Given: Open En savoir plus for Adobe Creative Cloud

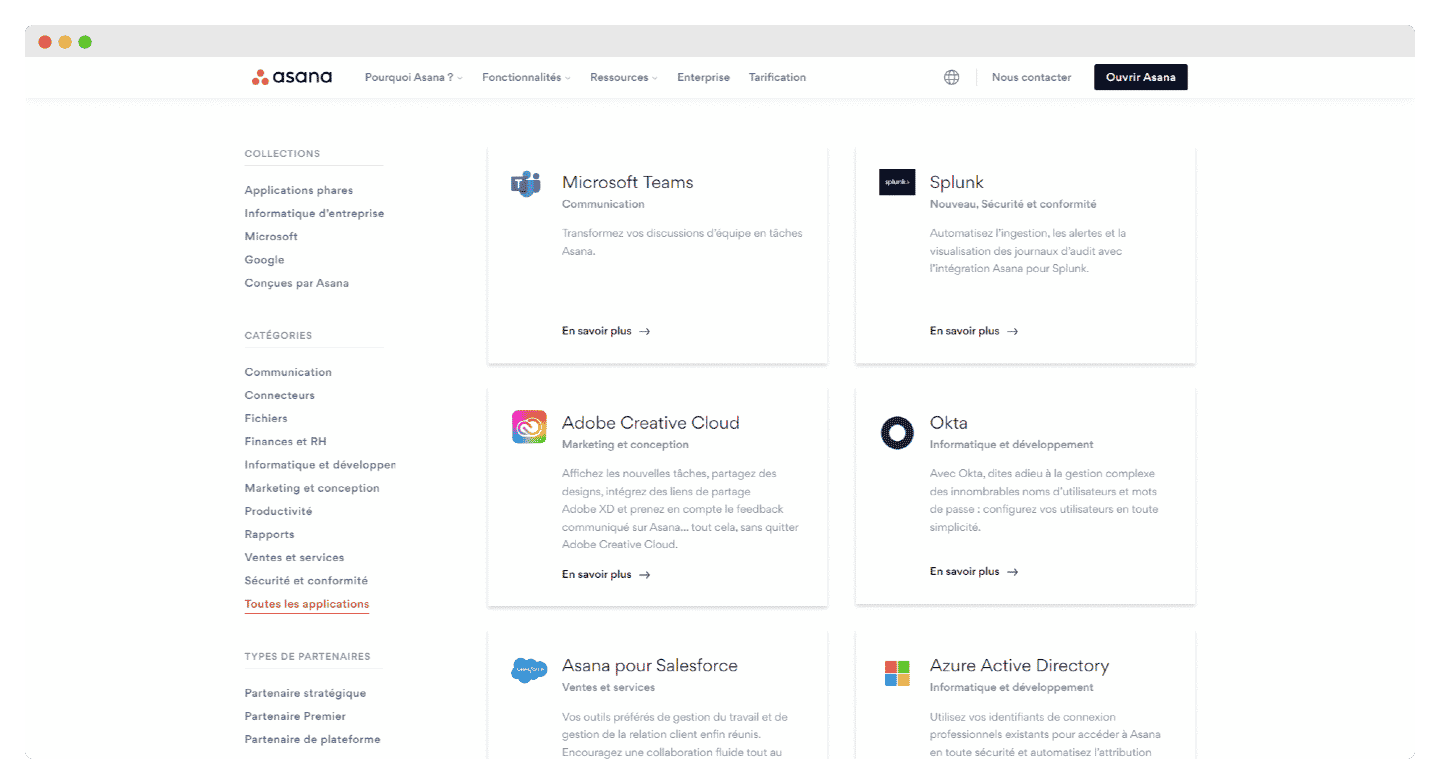Looking at the screenshot, I should click(x=606, y=575).
